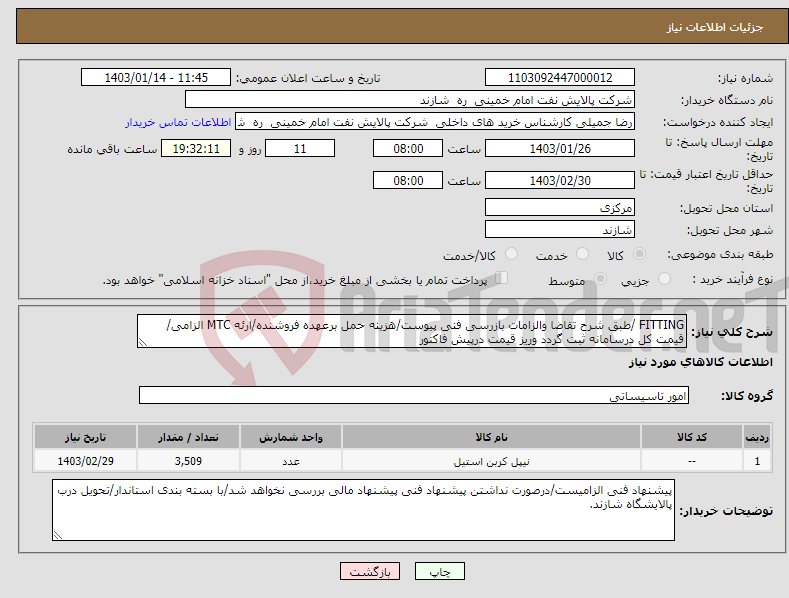
Task: Click the price validity time 08:00 field
Action: [408, 180]
